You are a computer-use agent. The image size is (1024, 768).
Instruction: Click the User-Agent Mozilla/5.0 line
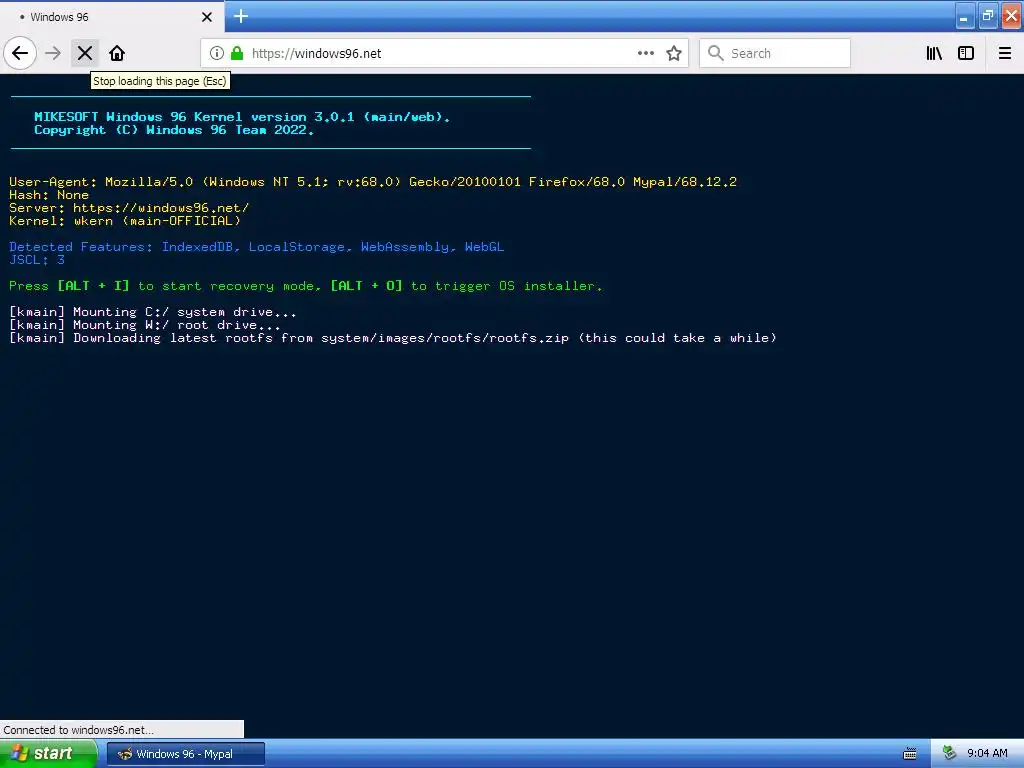tap(373, 182)
